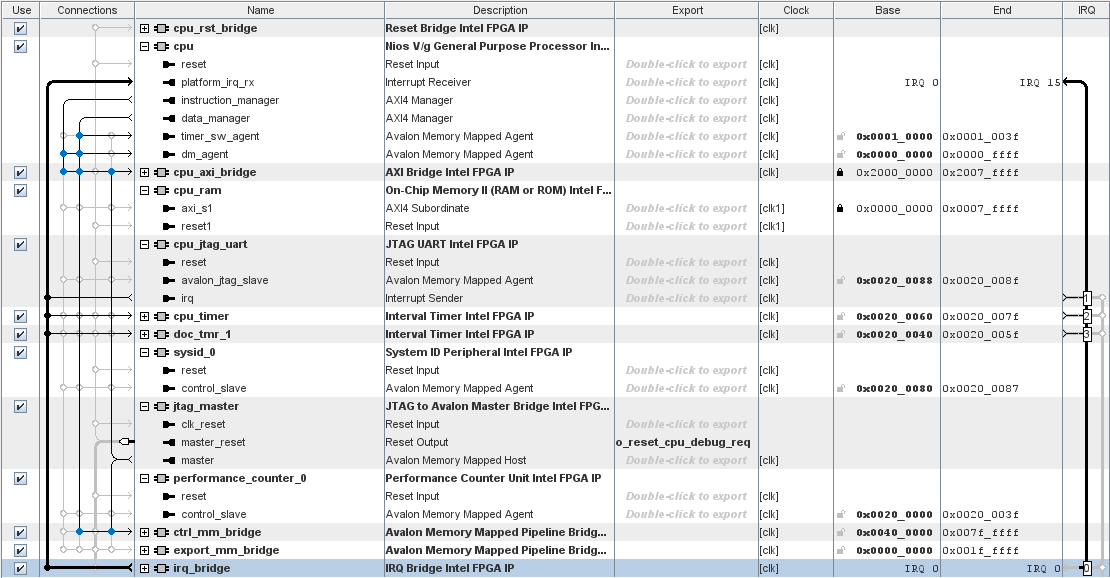Expand the cpu_rst_bridge tree node

pyautogui.click(x=145, y=29)
